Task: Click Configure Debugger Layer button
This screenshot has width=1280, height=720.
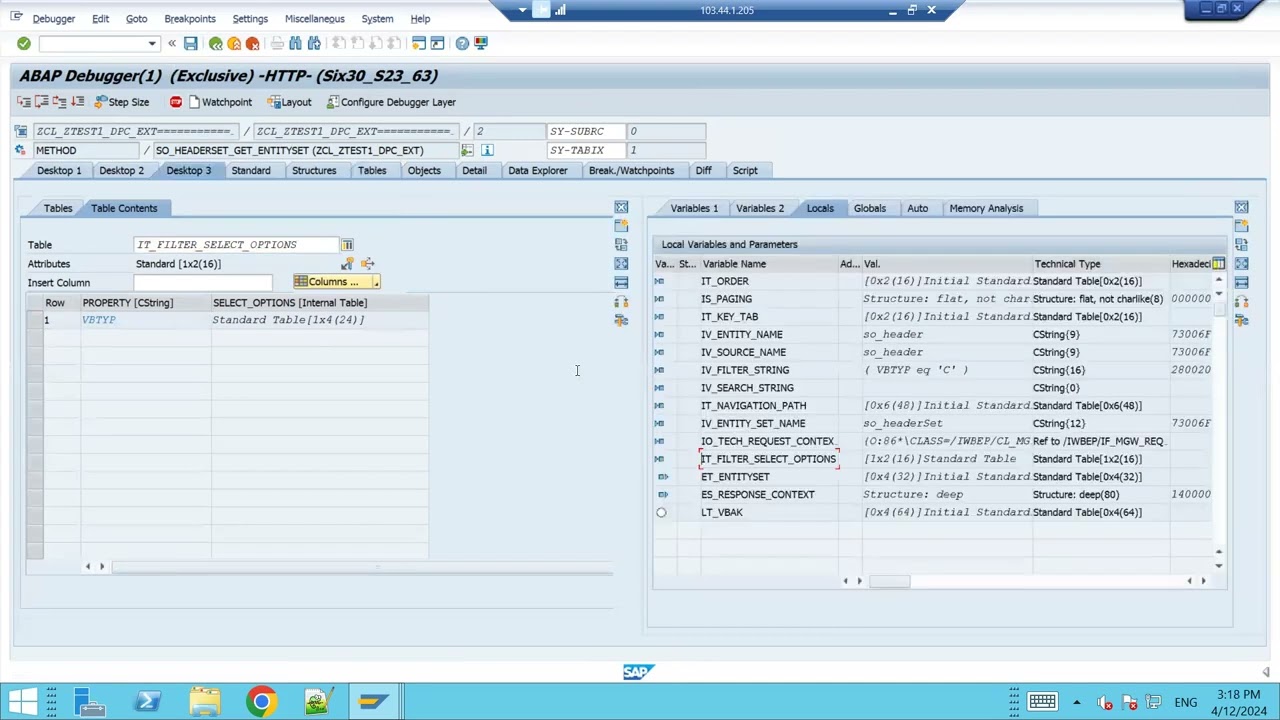Action: point(390,102)
